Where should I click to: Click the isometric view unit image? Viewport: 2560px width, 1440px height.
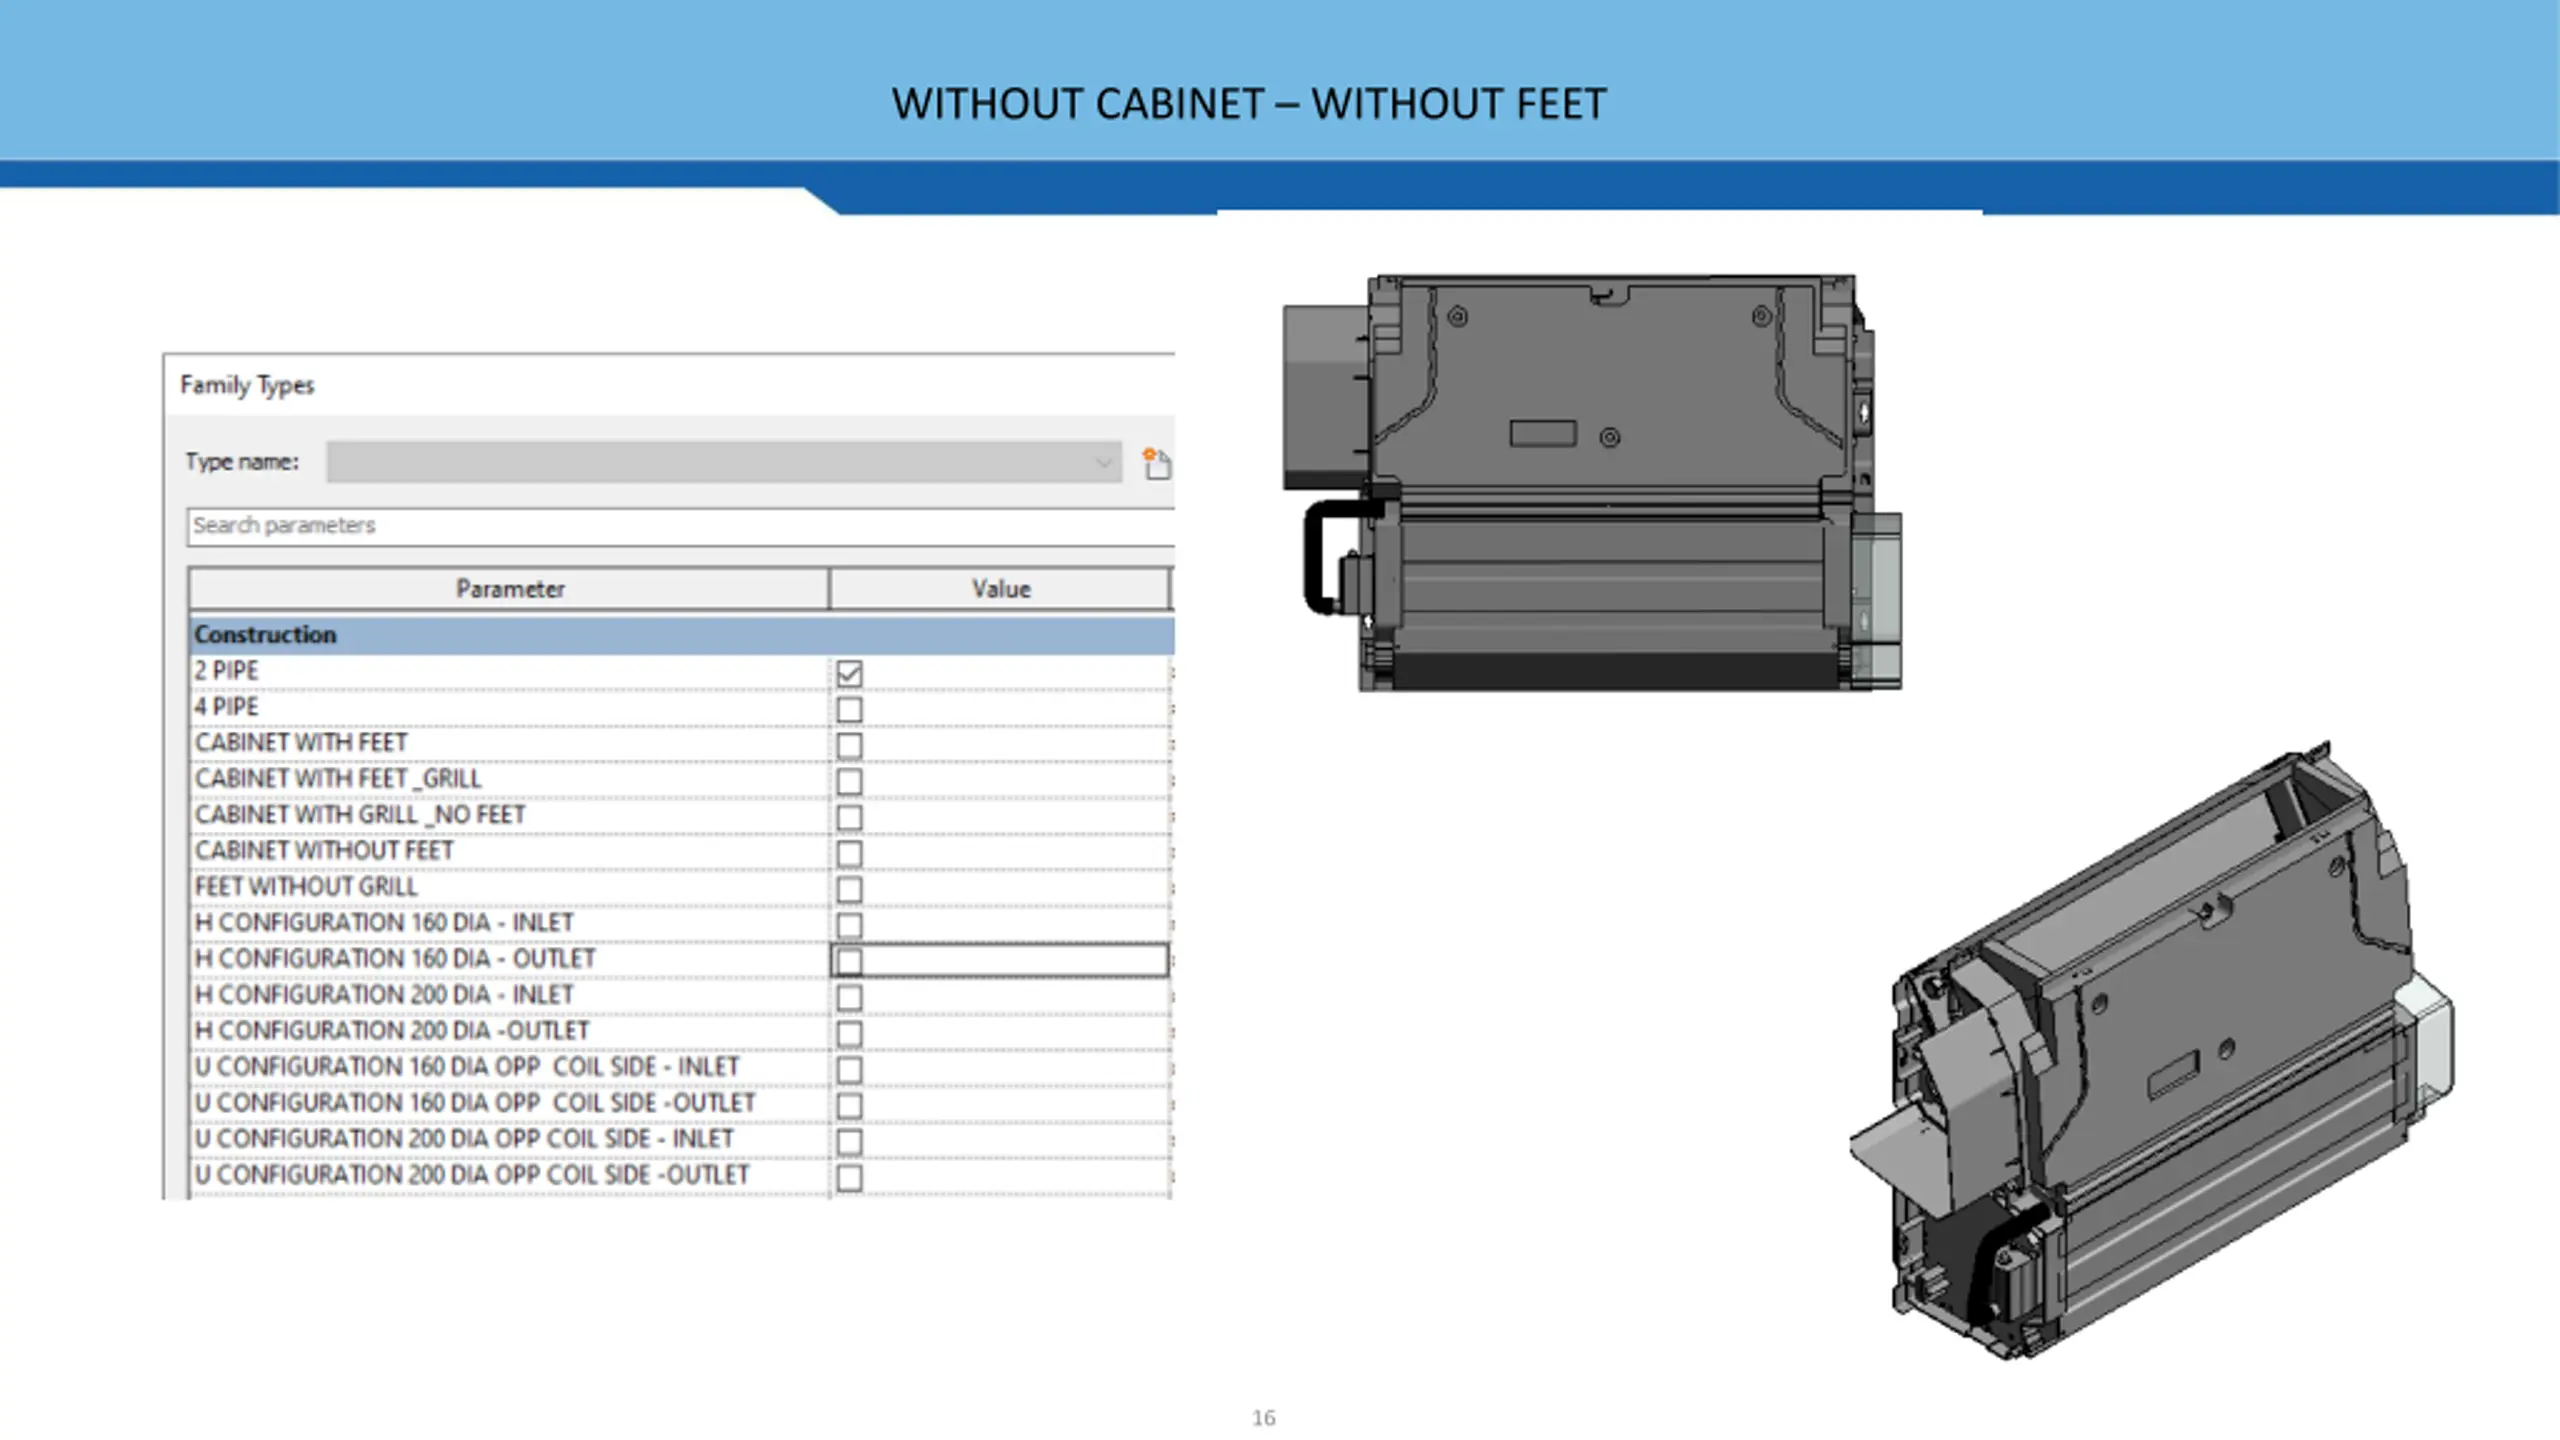pyautogui.click(x=2151, y=1050)
